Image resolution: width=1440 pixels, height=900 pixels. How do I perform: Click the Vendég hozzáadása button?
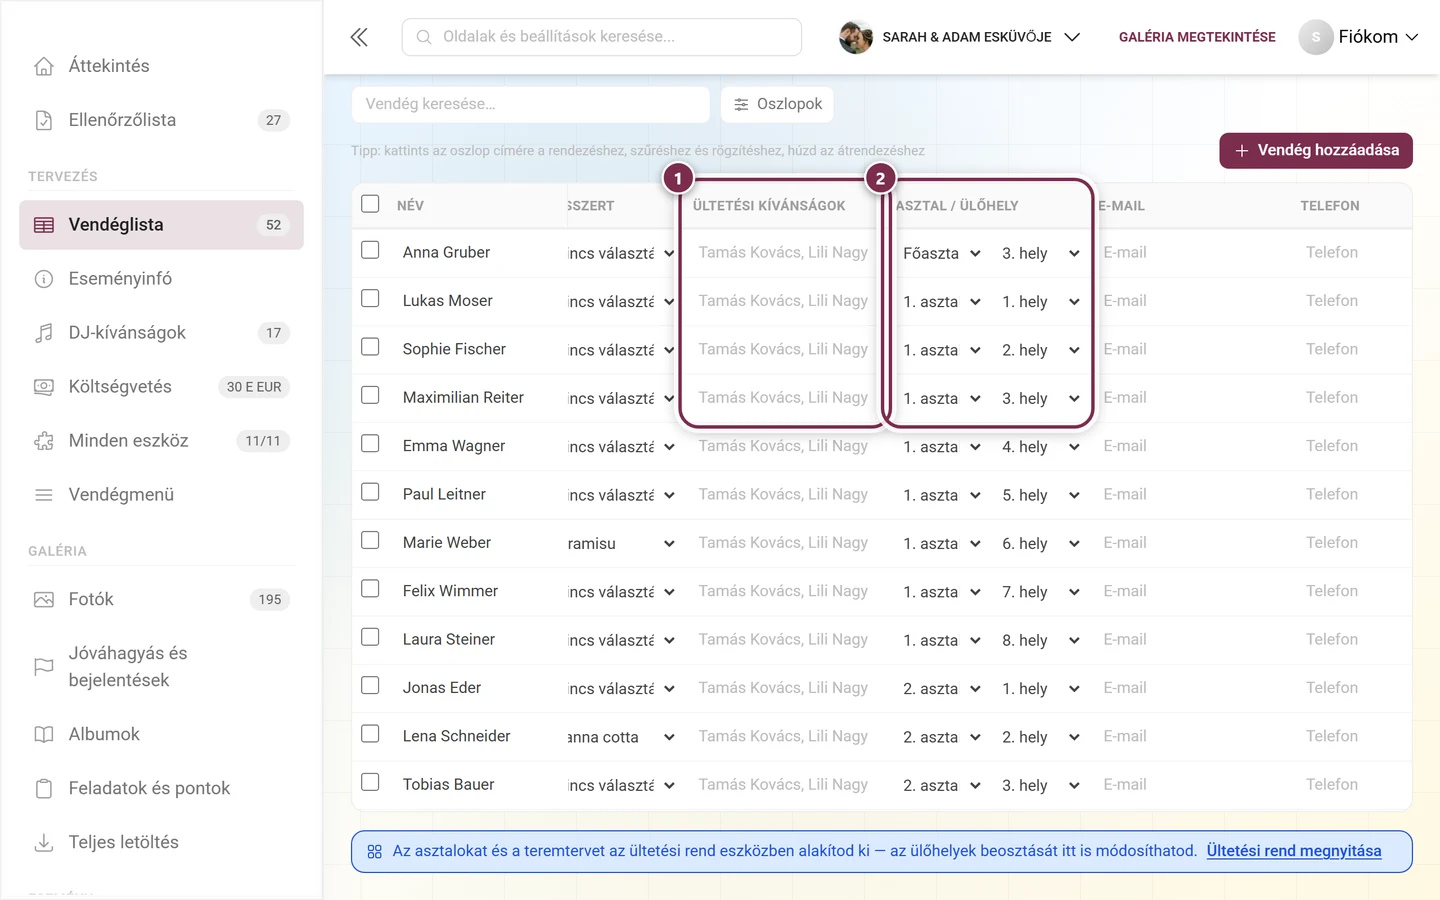click(x=1316, y=151)
